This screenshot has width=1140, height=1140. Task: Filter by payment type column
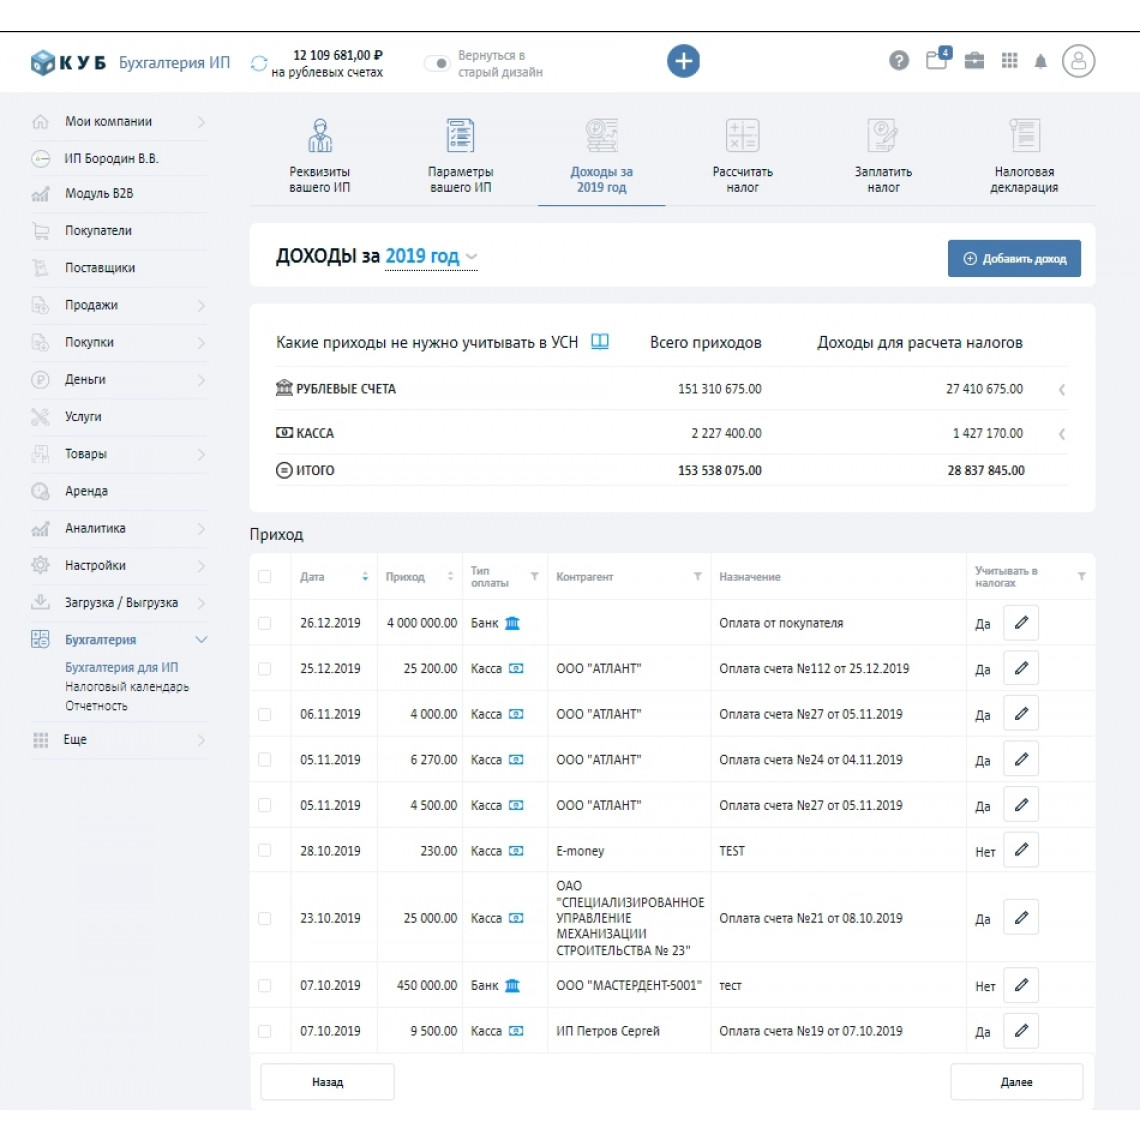click(534, 577)
